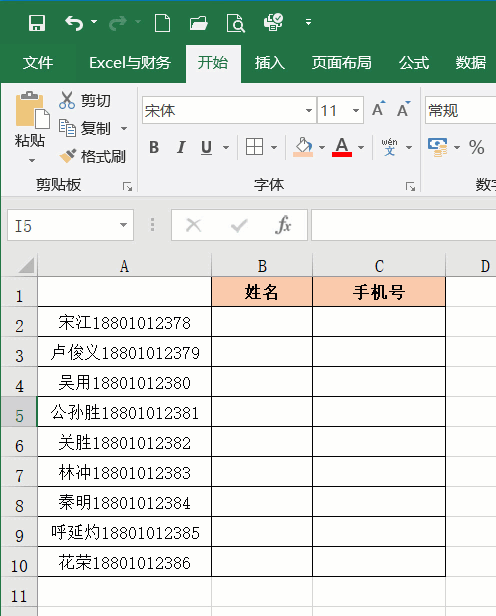Open fill color dropdown arrow
The image size is (496, 616).
pos(322,148)
